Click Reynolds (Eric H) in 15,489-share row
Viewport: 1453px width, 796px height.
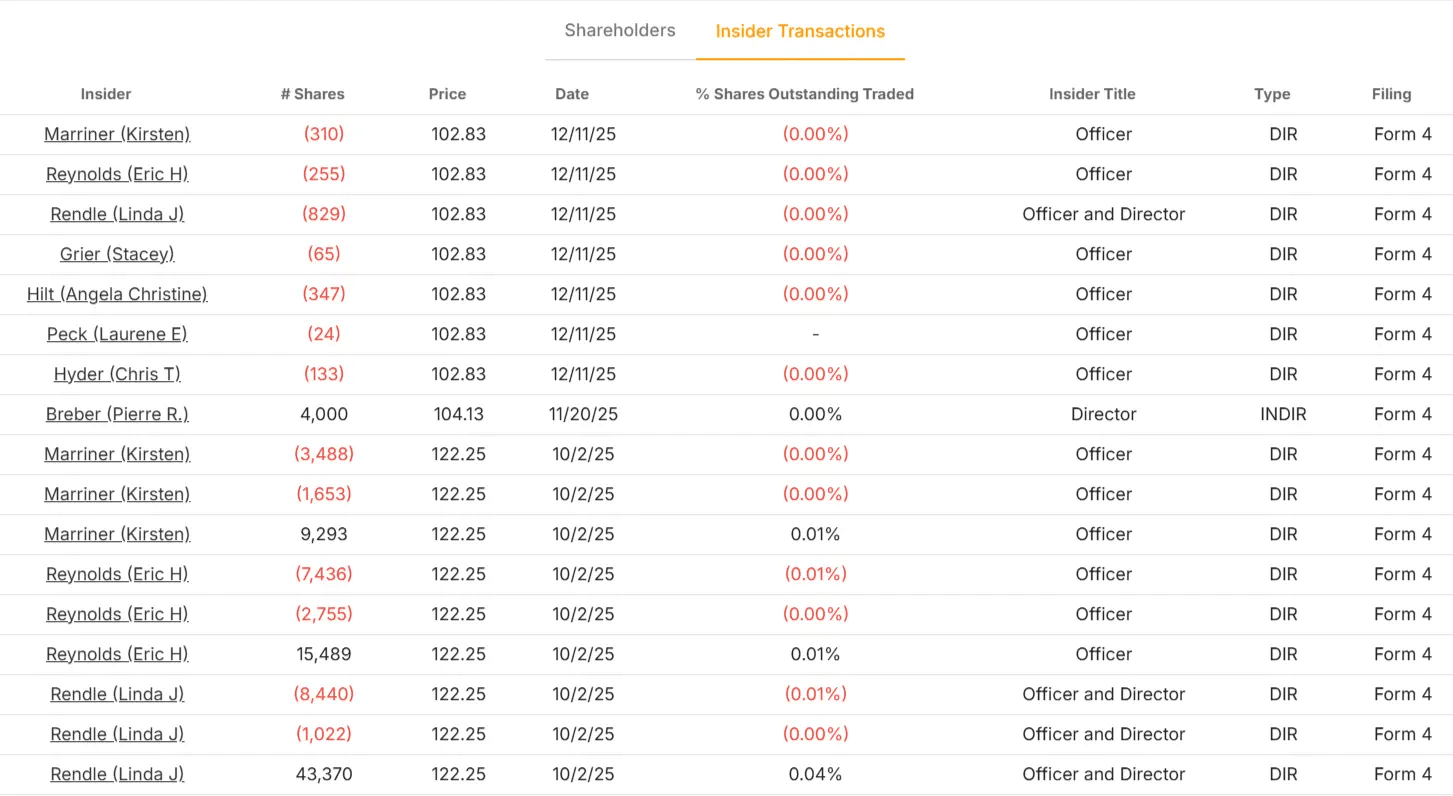(x=117, y=654)
